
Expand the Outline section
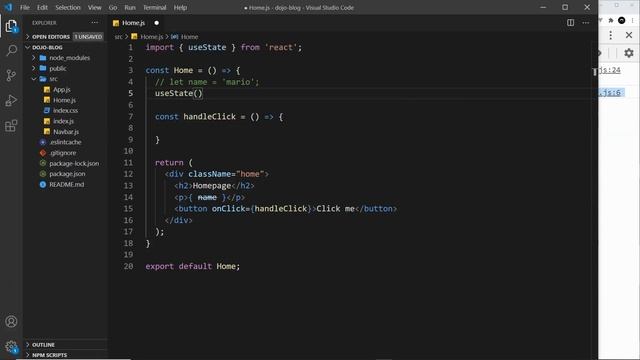(x=40, y=345)
